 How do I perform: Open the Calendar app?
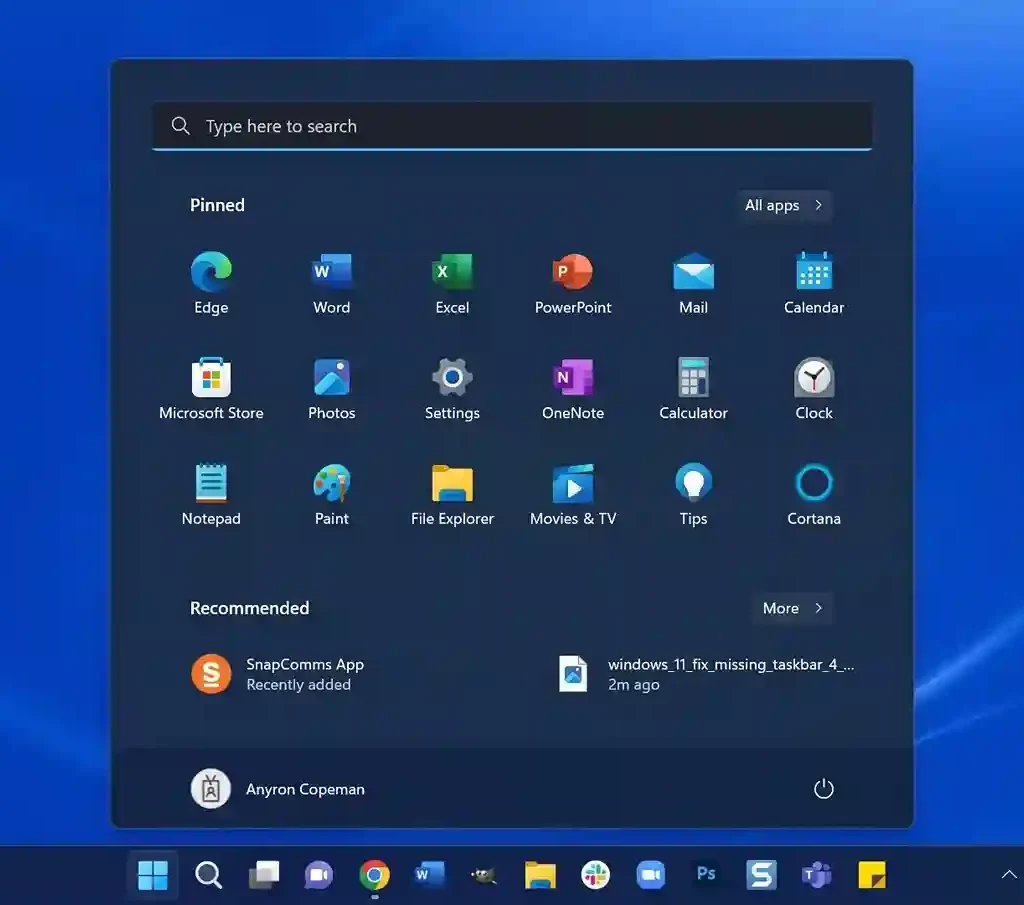pos(814,283)
